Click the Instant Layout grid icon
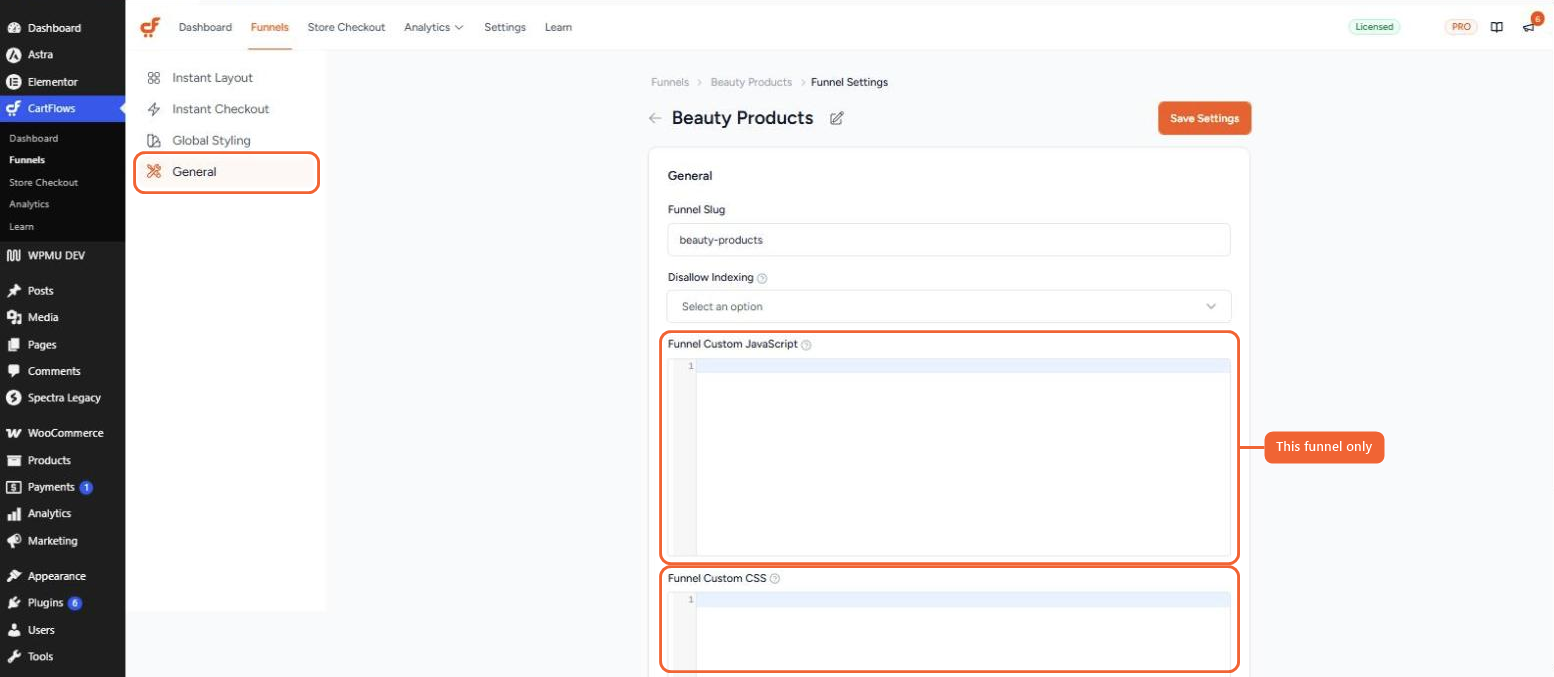 (154, 78)
